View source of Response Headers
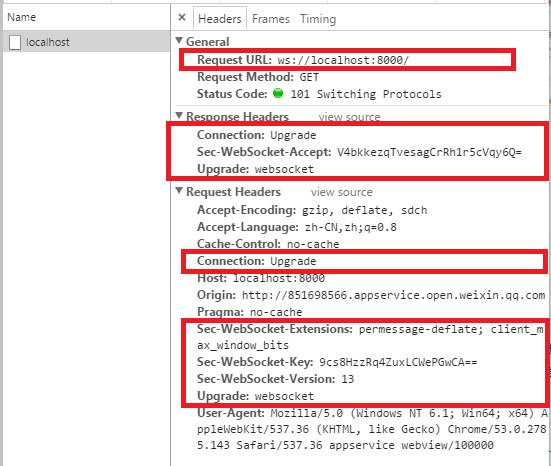Image resolution: width=551 pixels, height=466 pixels. tap(349, 117)
